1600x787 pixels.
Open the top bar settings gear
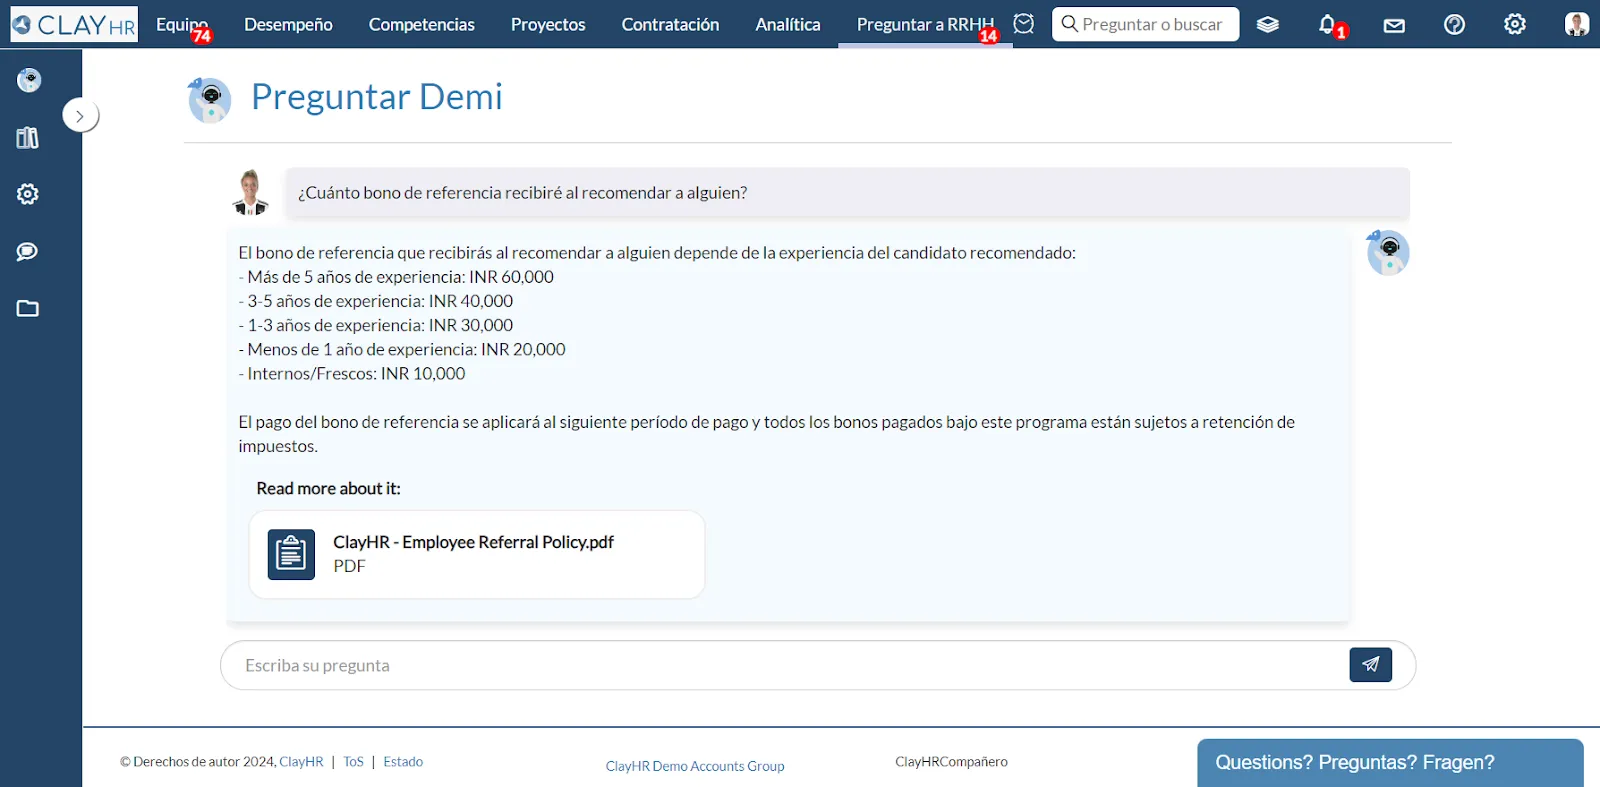click(x=1515, y=25)
